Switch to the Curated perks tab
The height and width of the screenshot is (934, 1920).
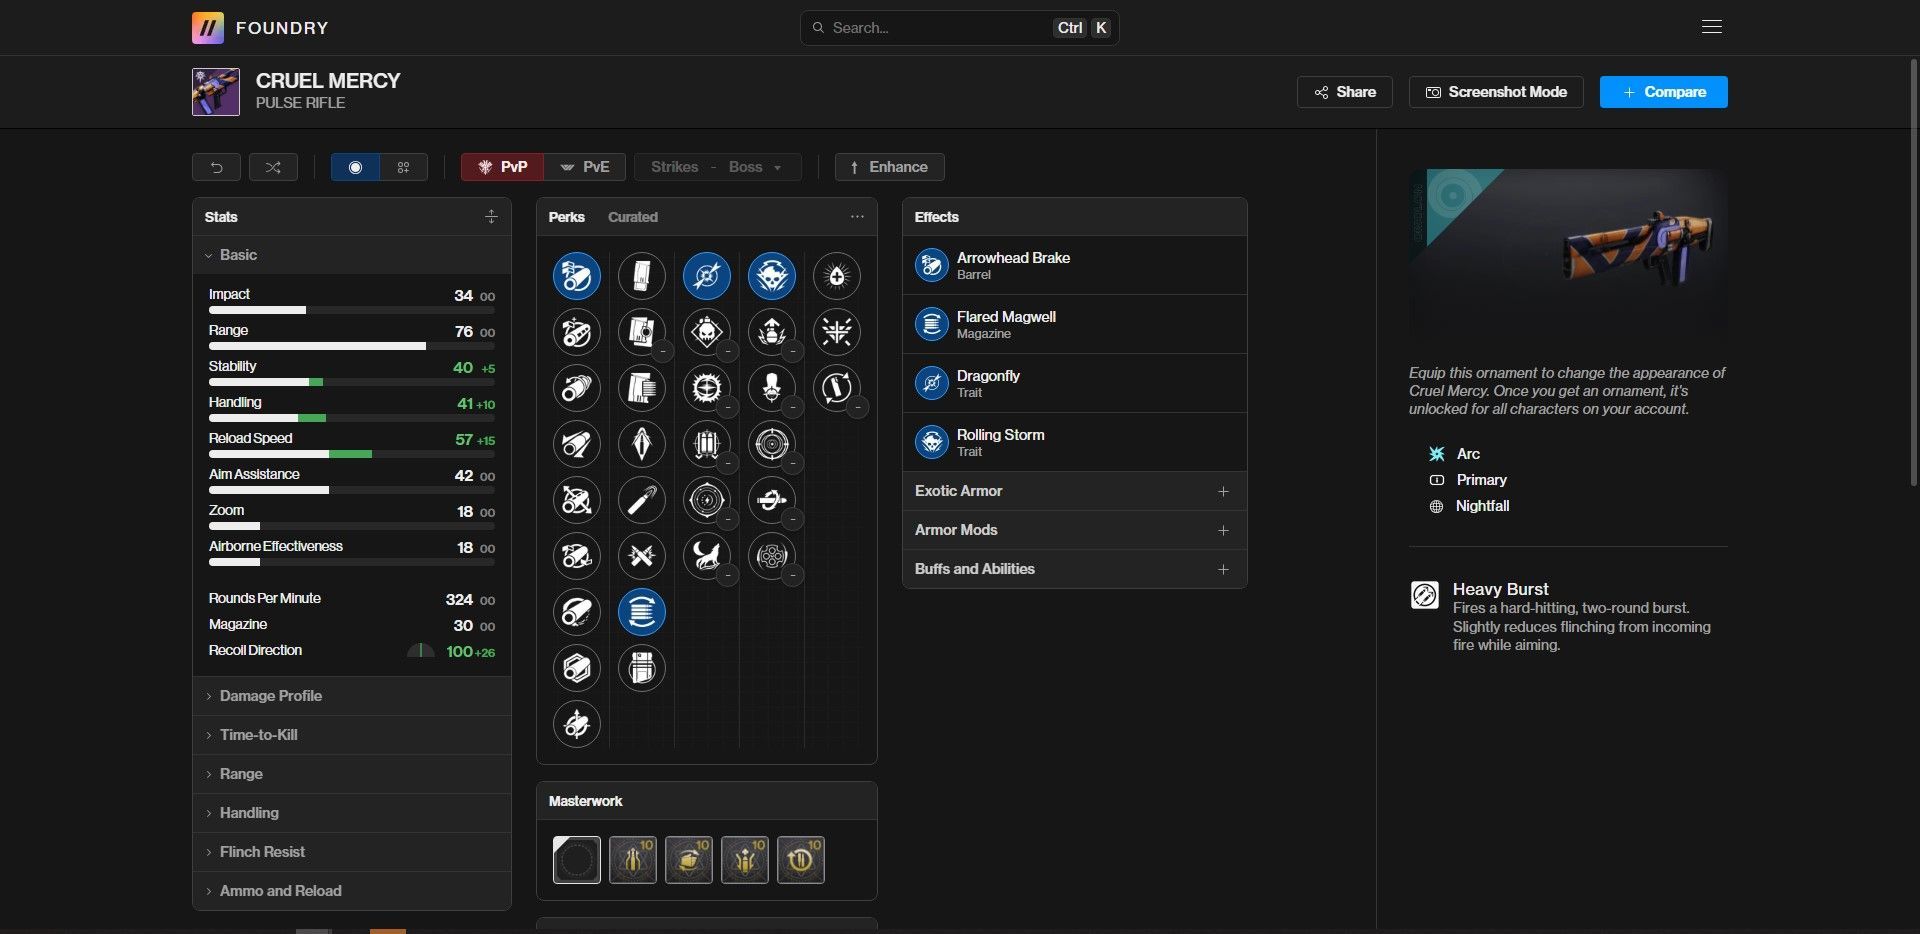(632, 217)
